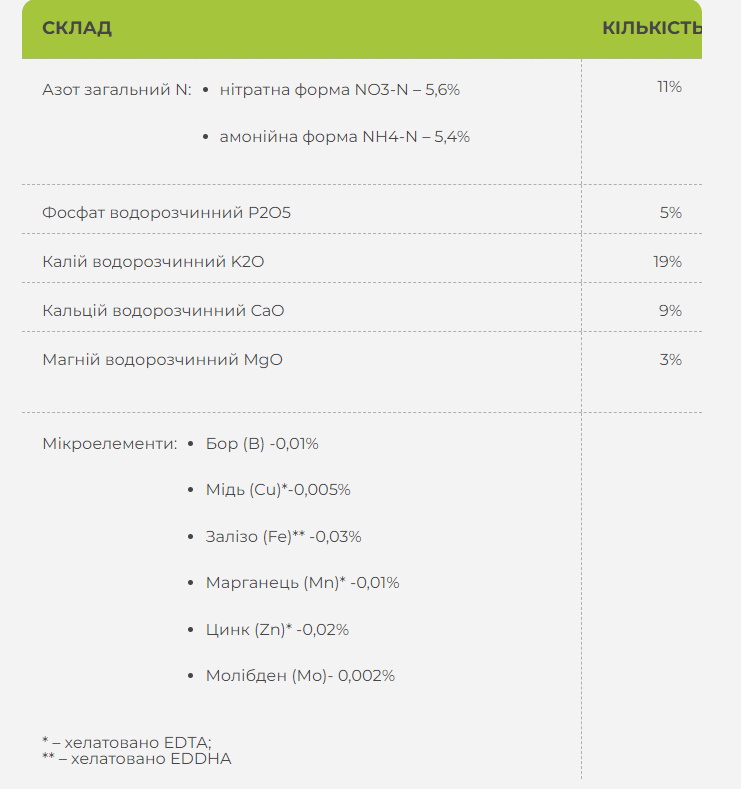Select the 19% potassium quantity value

click(x=667, y=262)
